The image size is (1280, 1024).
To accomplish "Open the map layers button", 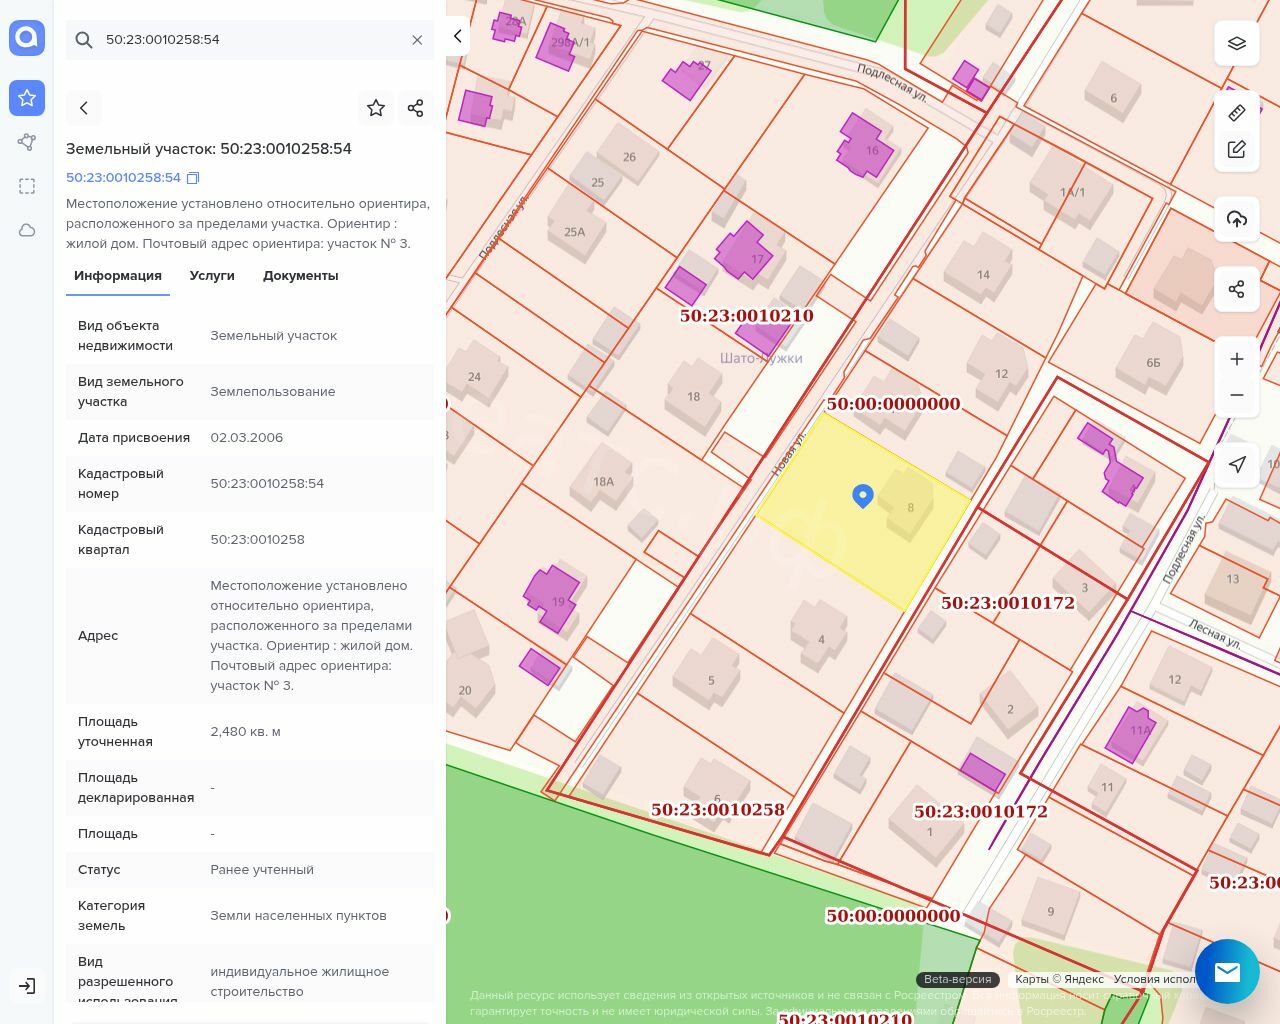I will (x=1237, y=43).
